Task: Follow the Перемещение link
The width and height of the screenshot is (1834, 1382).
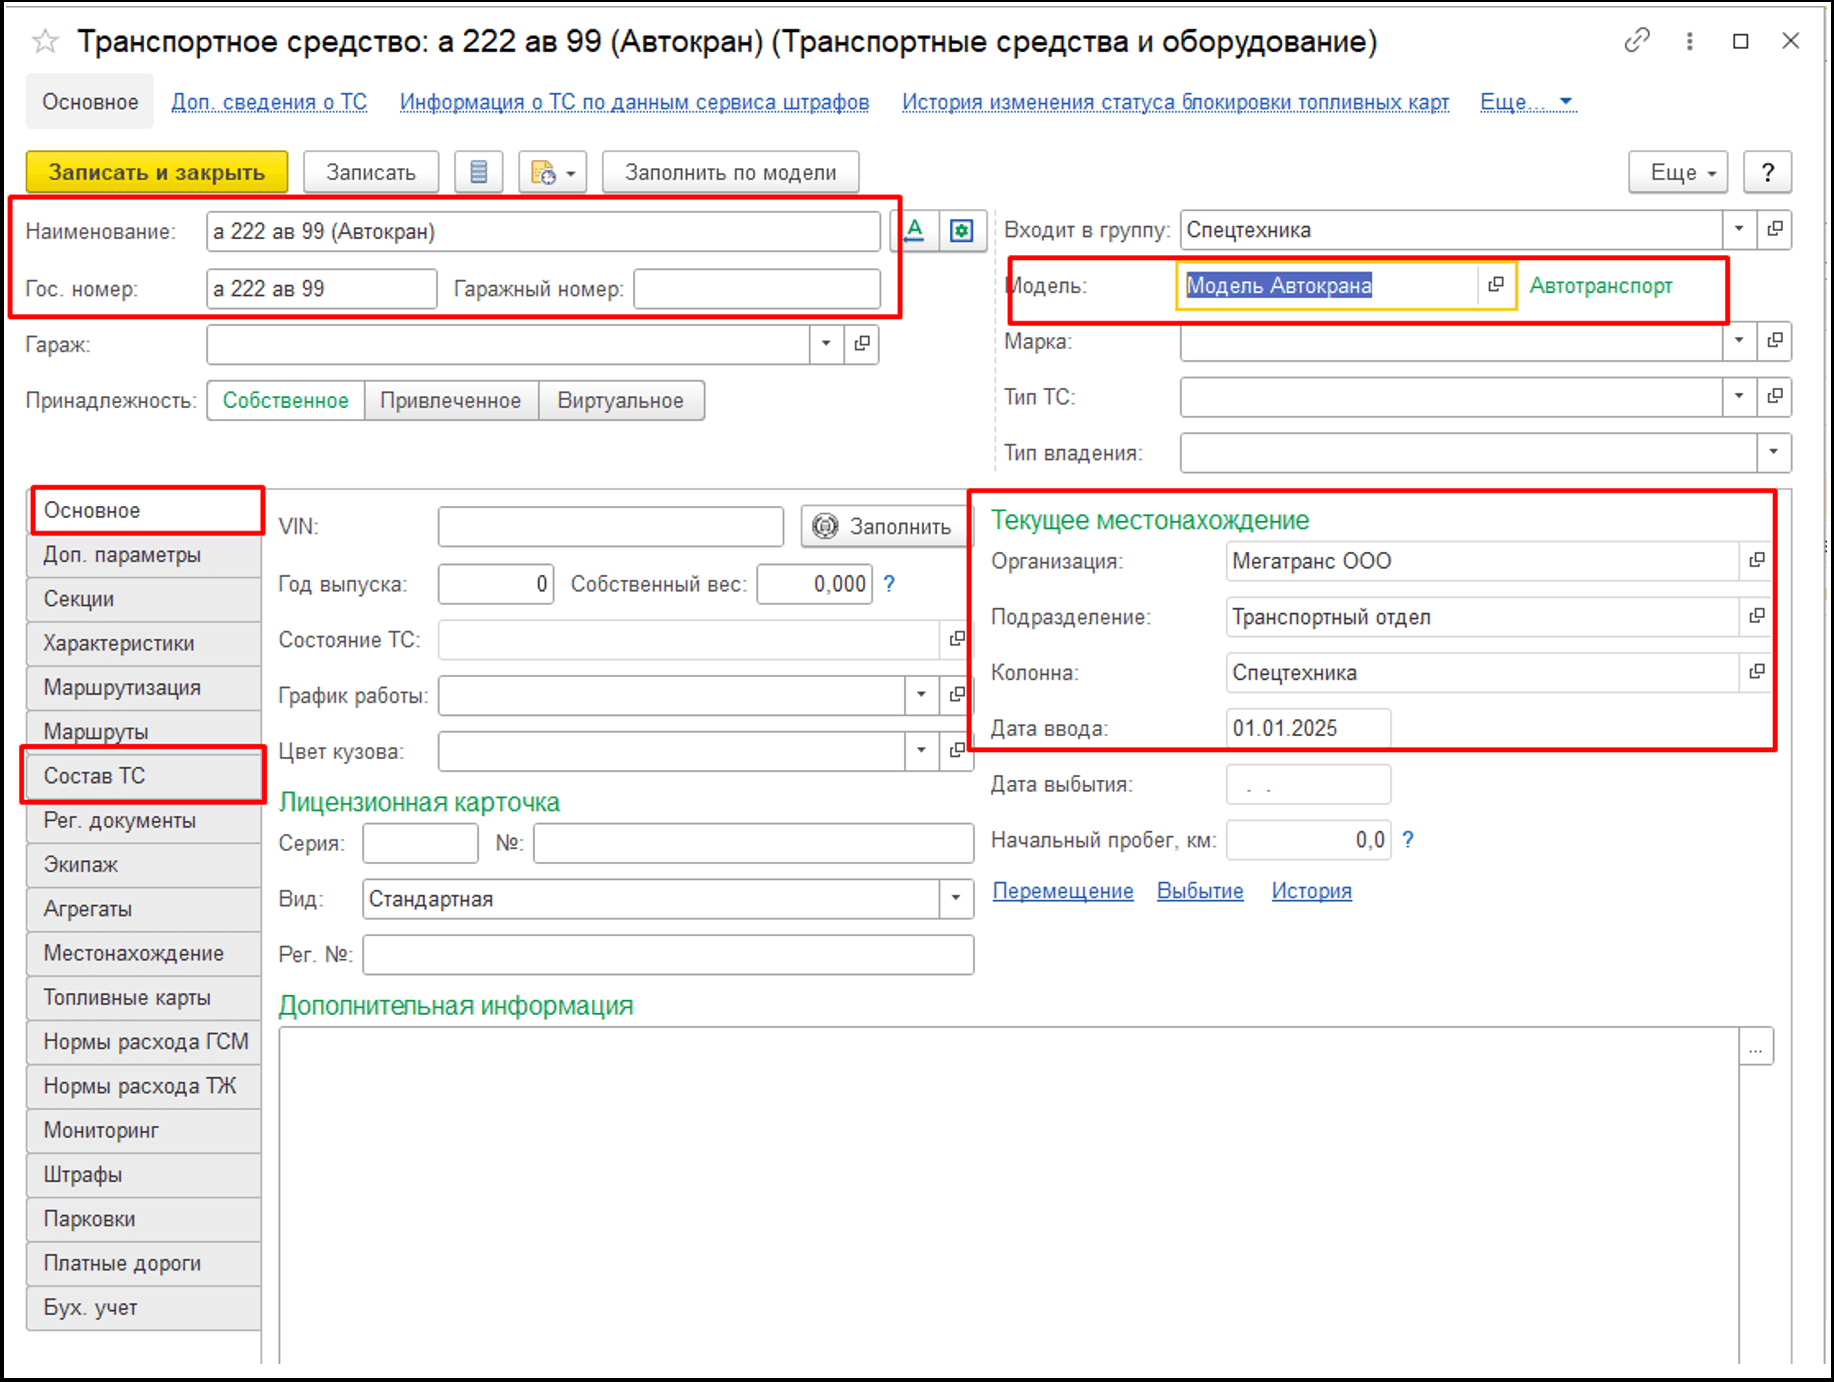Action: [x=1062, y=891]
